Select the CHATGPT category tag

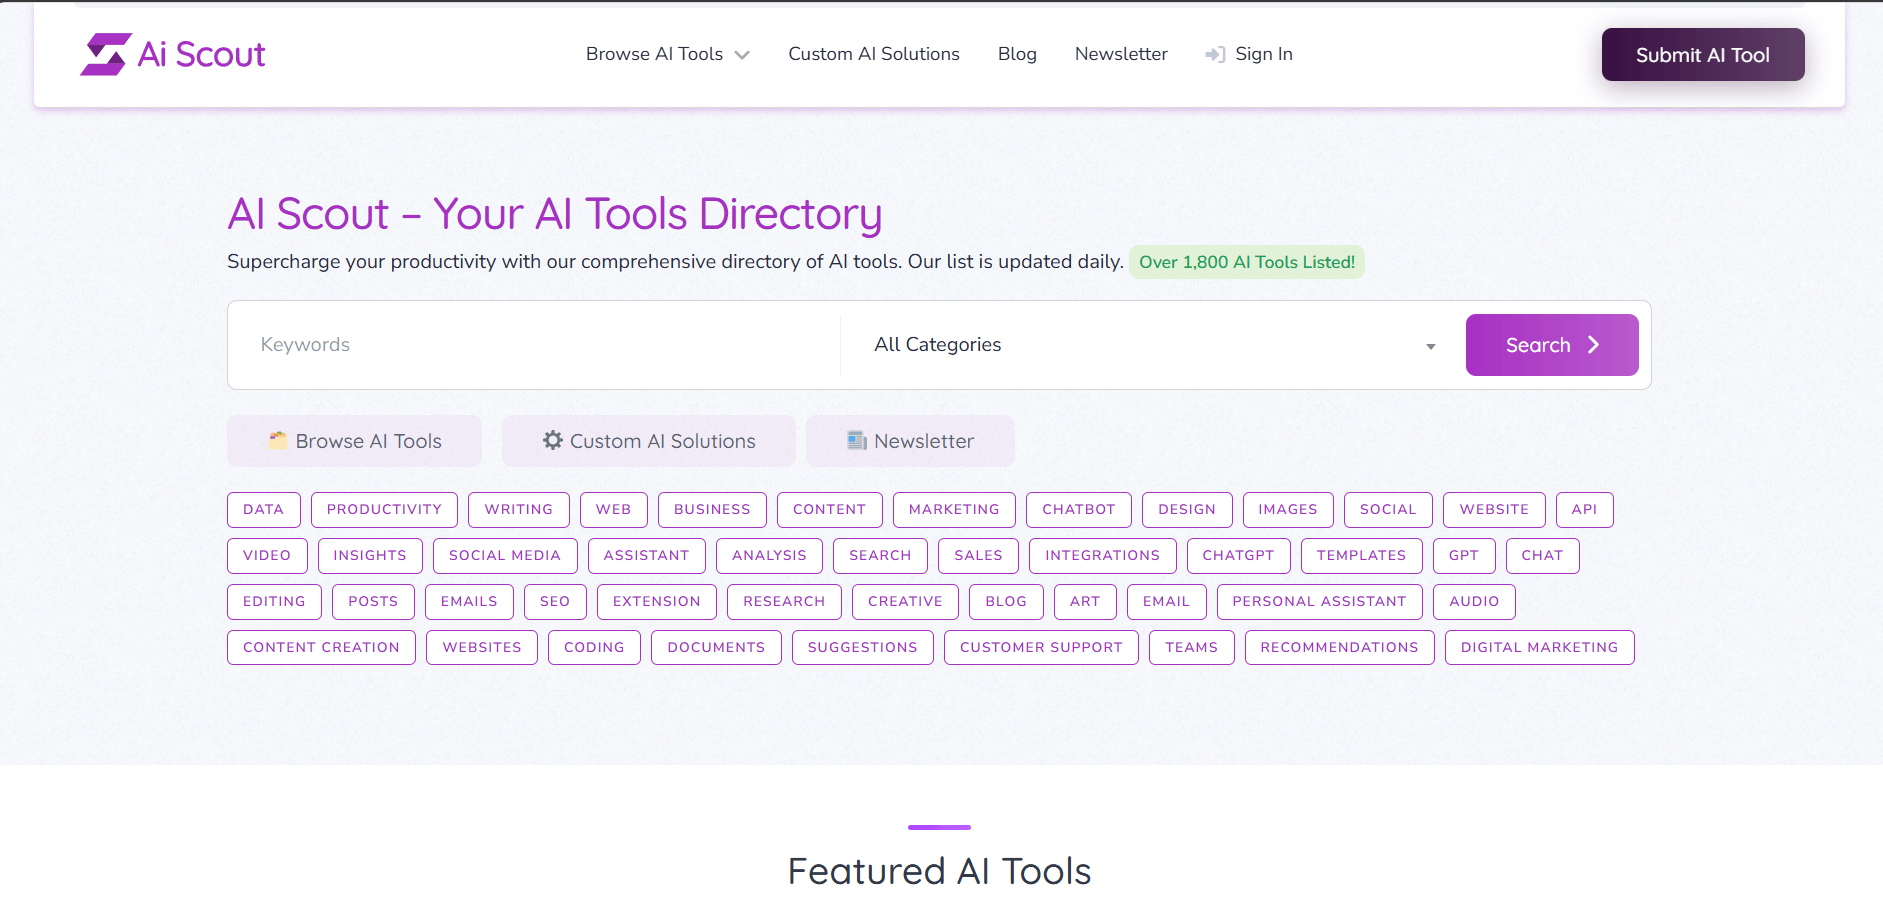pos(1239,555)
